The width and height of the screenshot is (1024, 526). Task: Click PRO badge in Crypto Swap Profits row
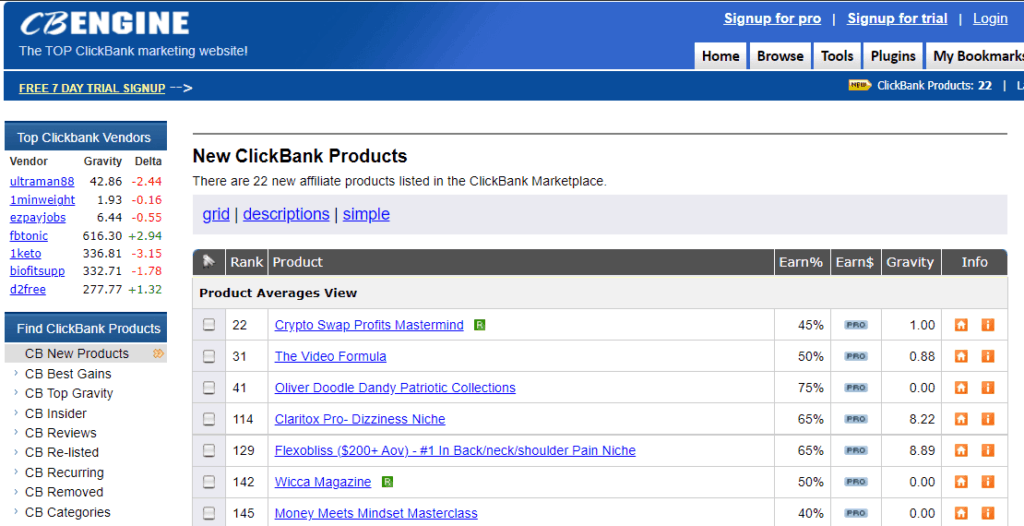point(856,325)
